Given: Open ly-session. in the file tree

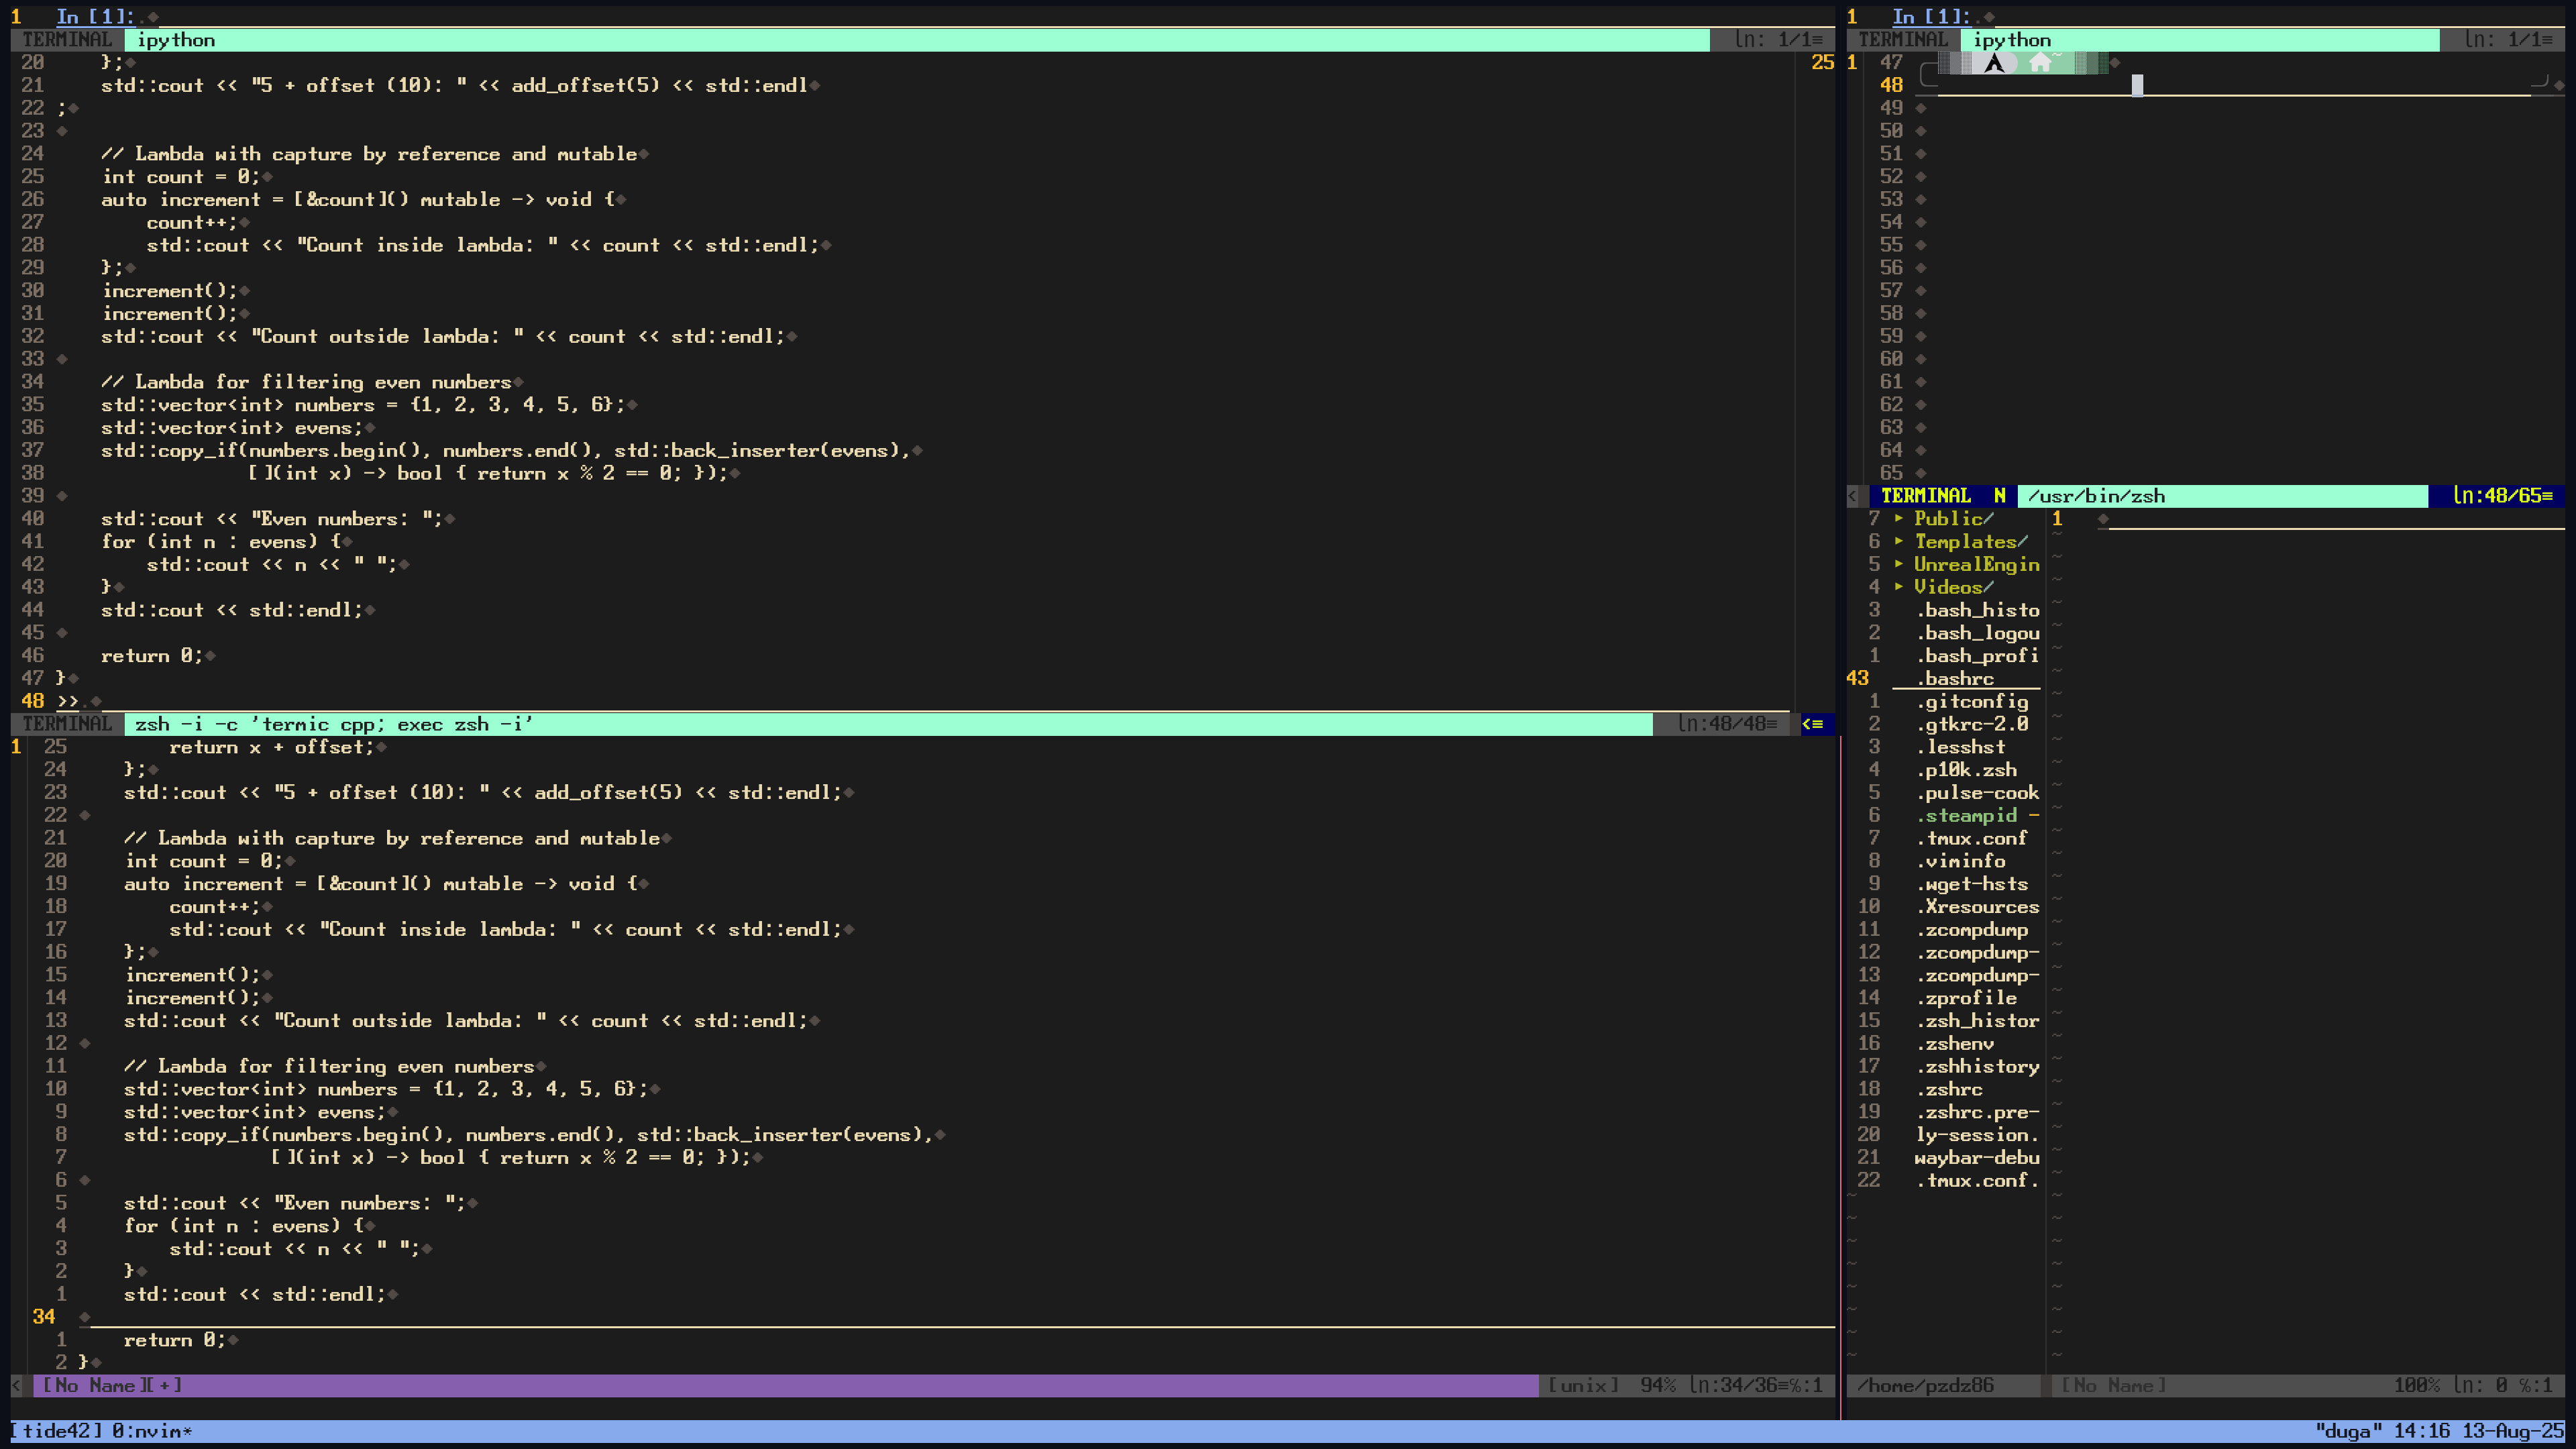Looking at the screenshot, I should [x=1977, y=1135].
